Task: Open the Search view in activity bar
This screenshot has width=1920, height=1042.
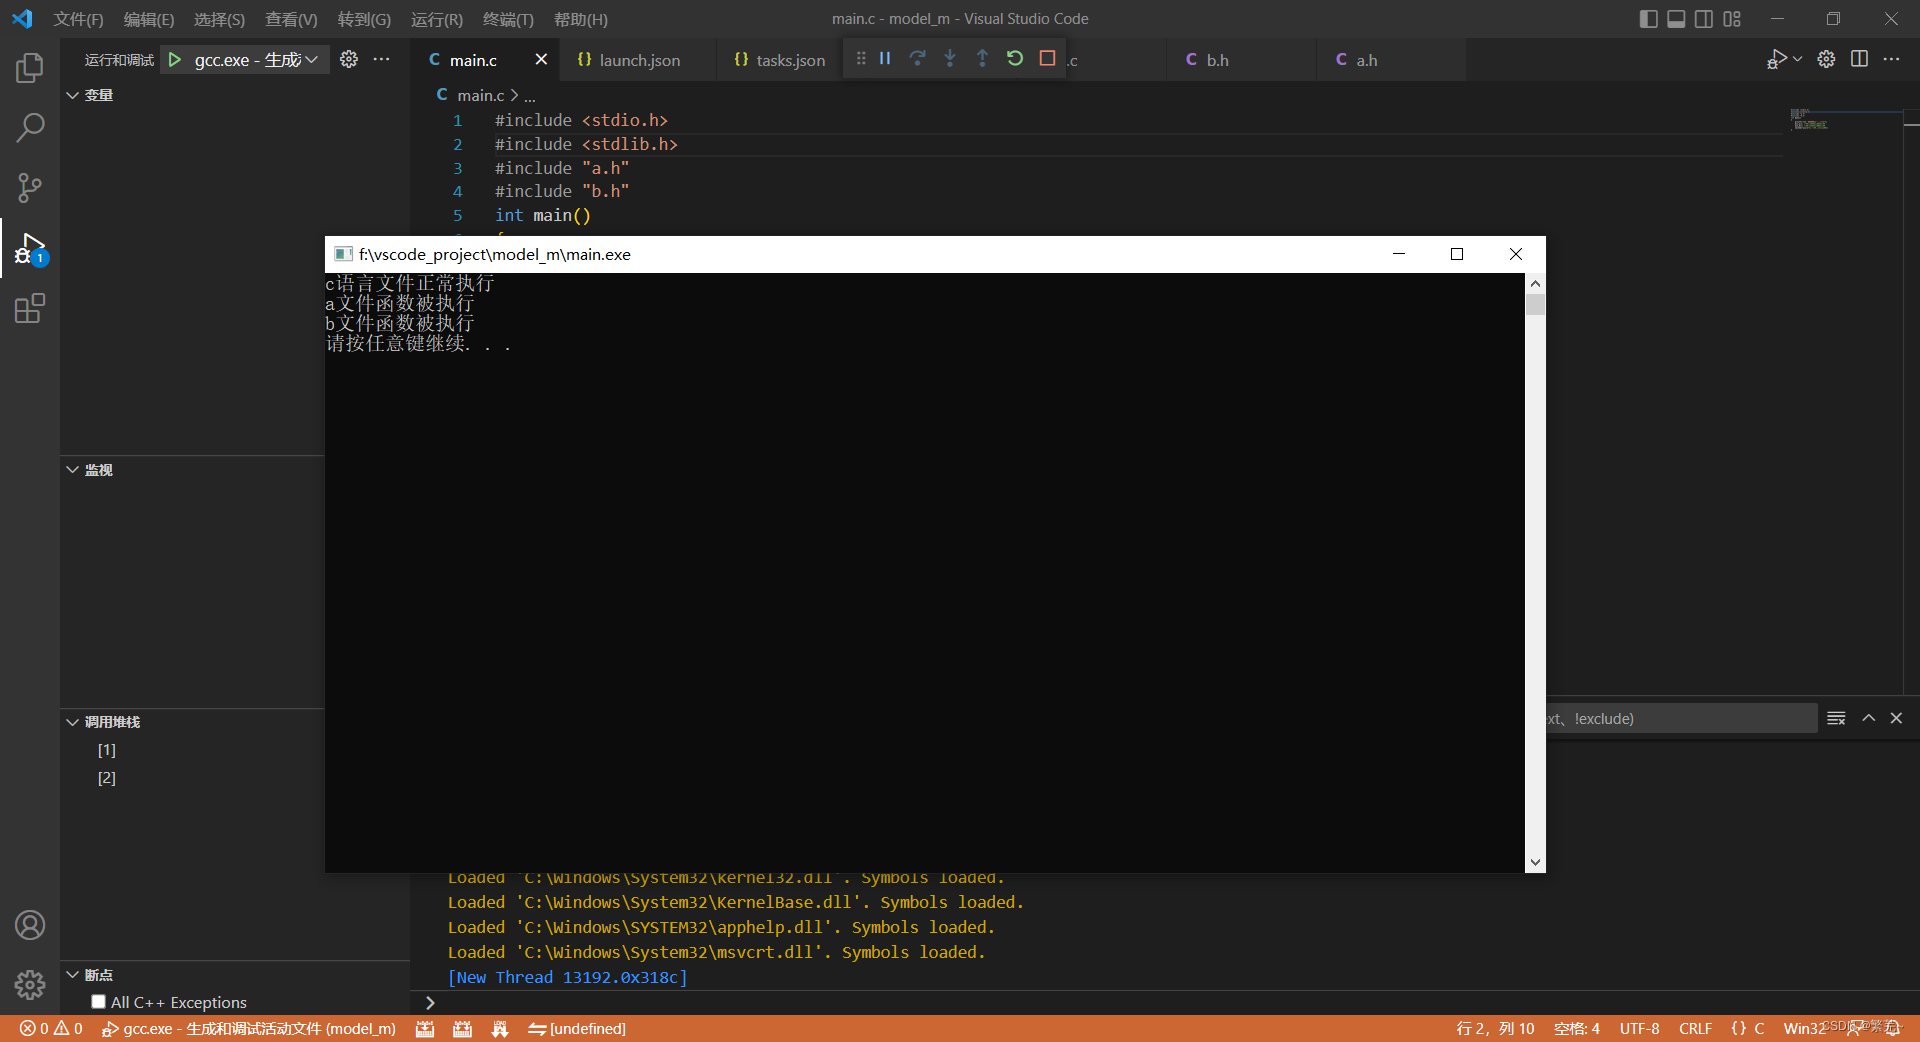Action: click(x=30, y=128)
